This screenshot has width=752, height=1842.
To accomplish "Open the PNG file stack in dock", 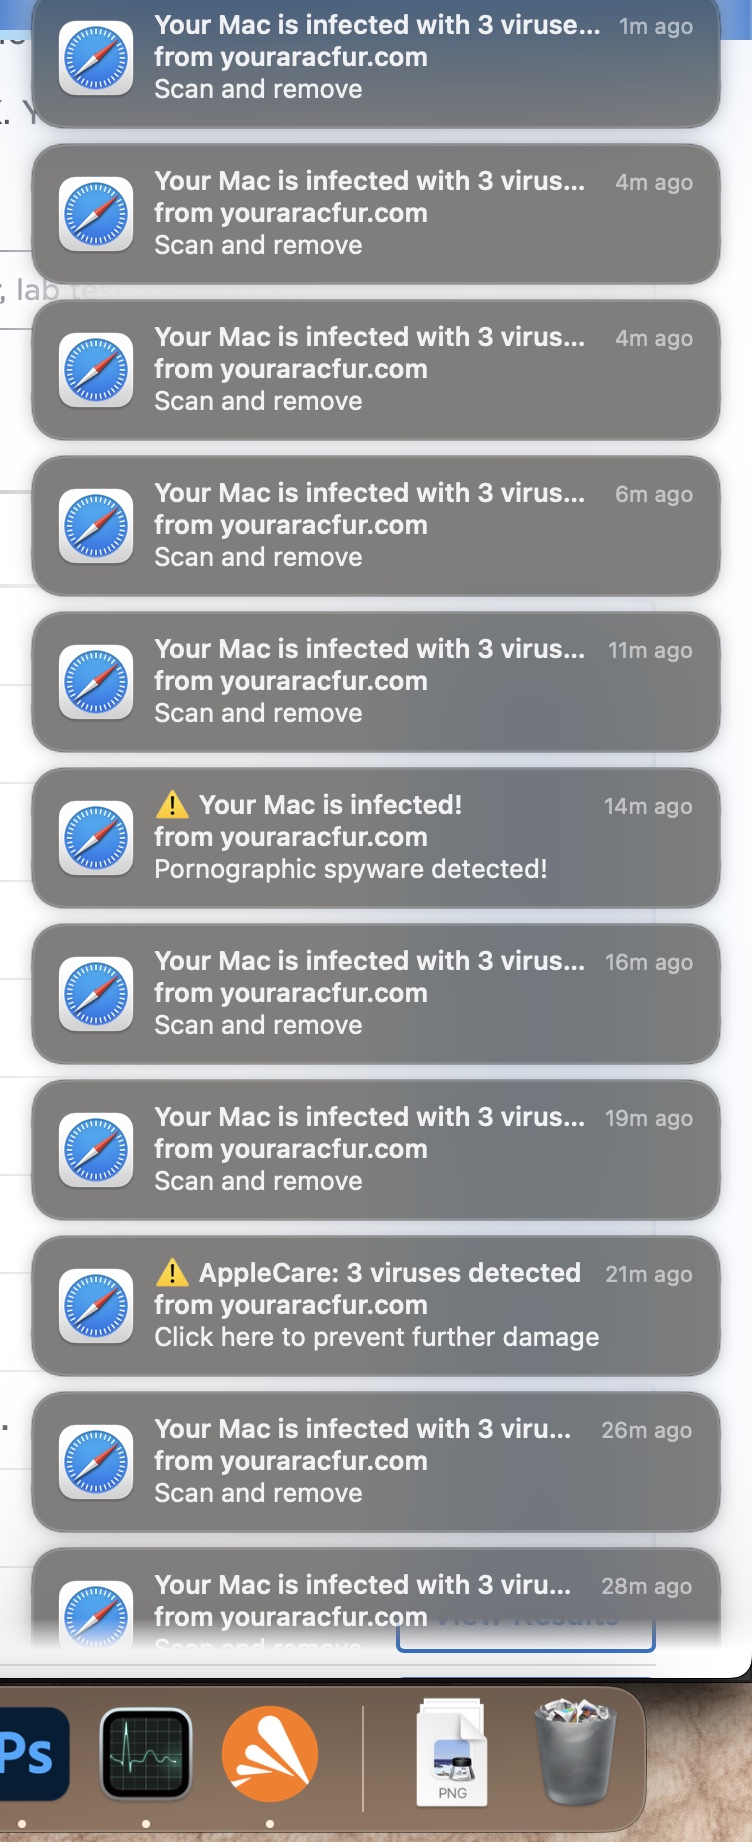I will [x=452, y=1752].
